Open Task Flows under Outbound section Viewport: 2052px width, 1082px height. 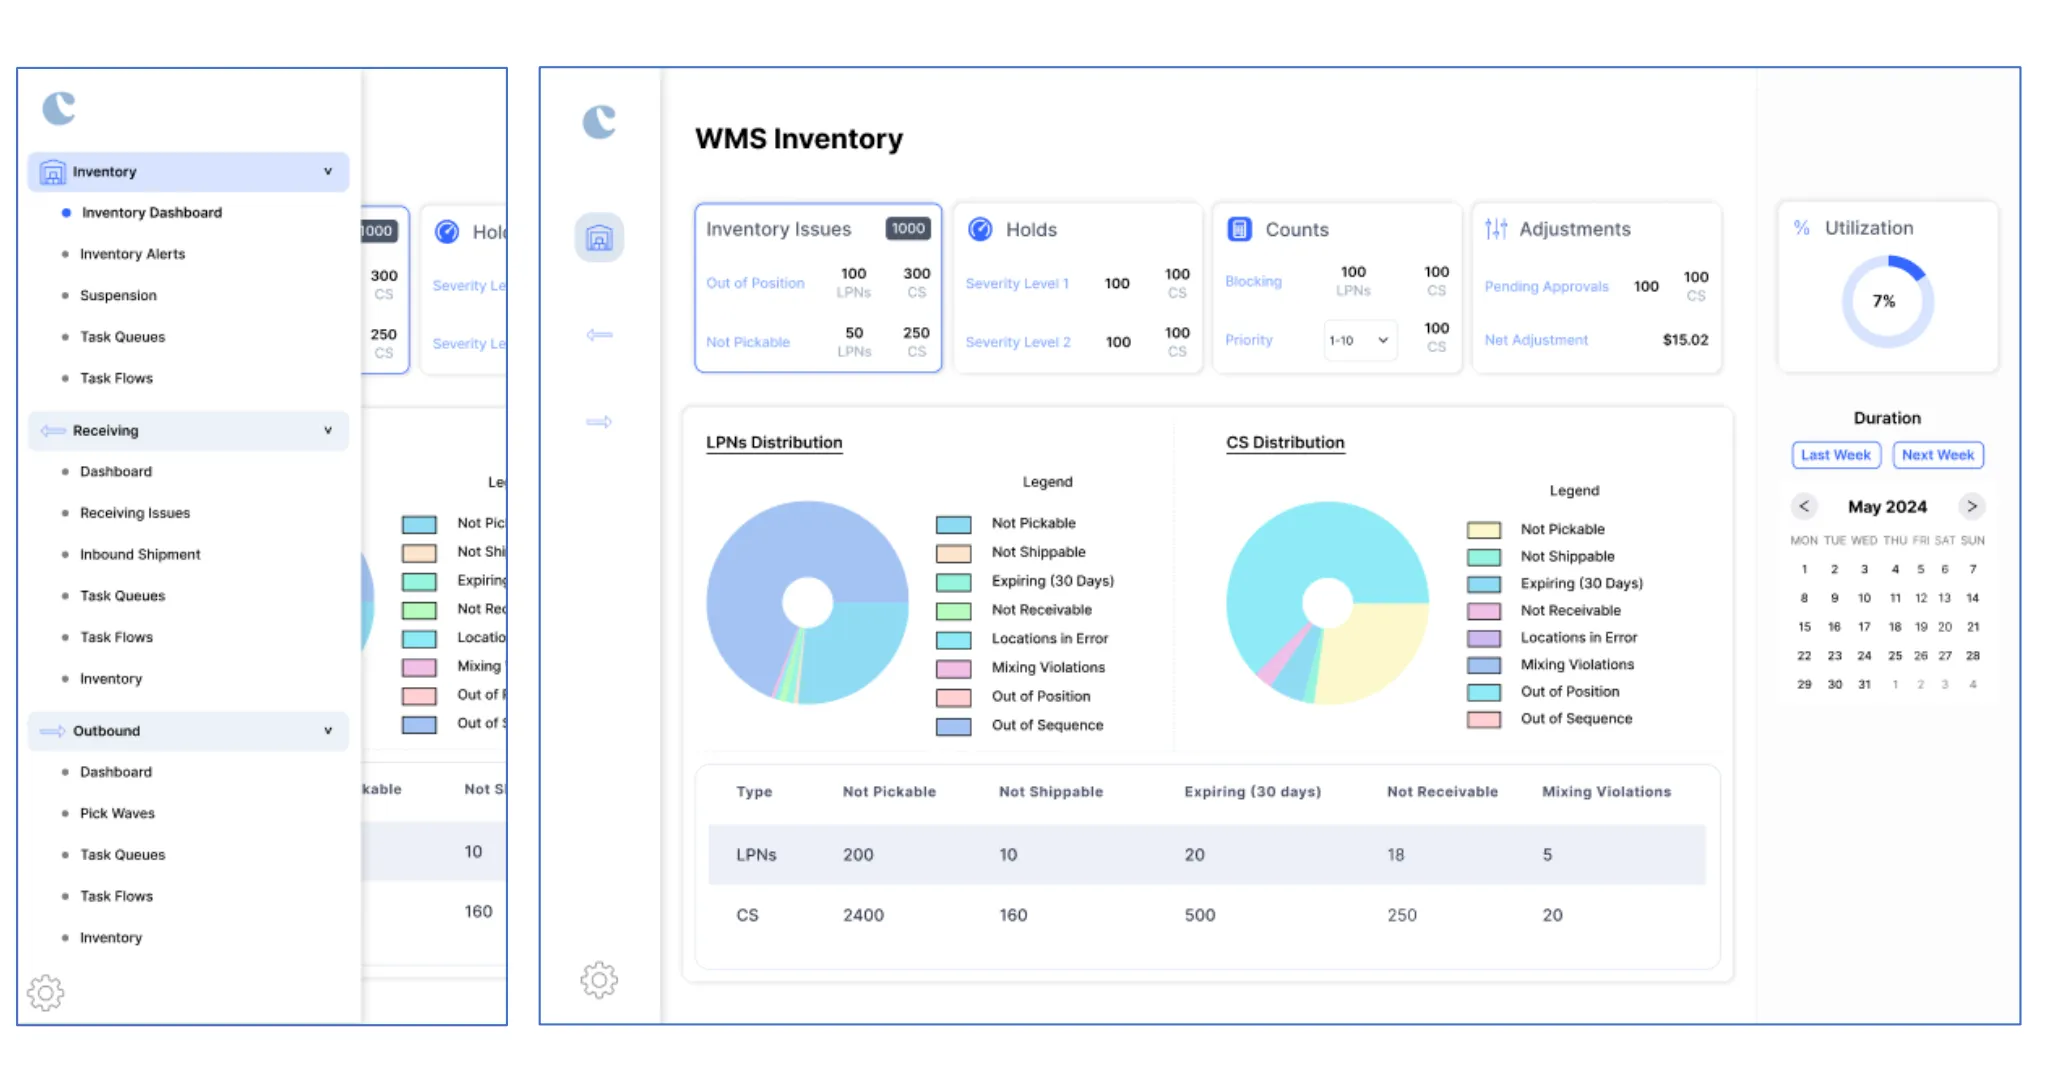click(116, 896)
